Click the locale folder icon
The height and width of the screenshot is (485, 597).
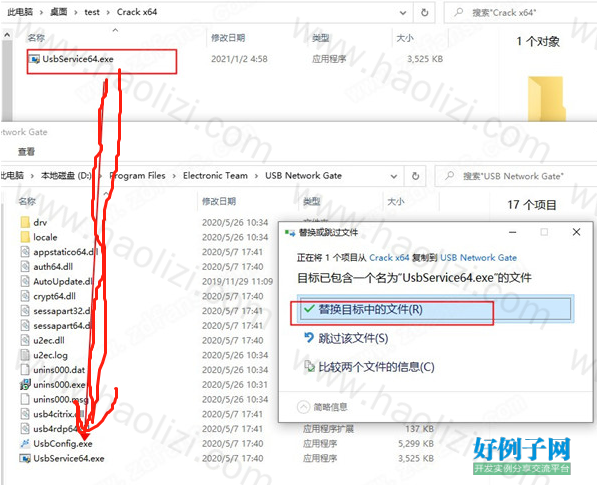(25, 237)
